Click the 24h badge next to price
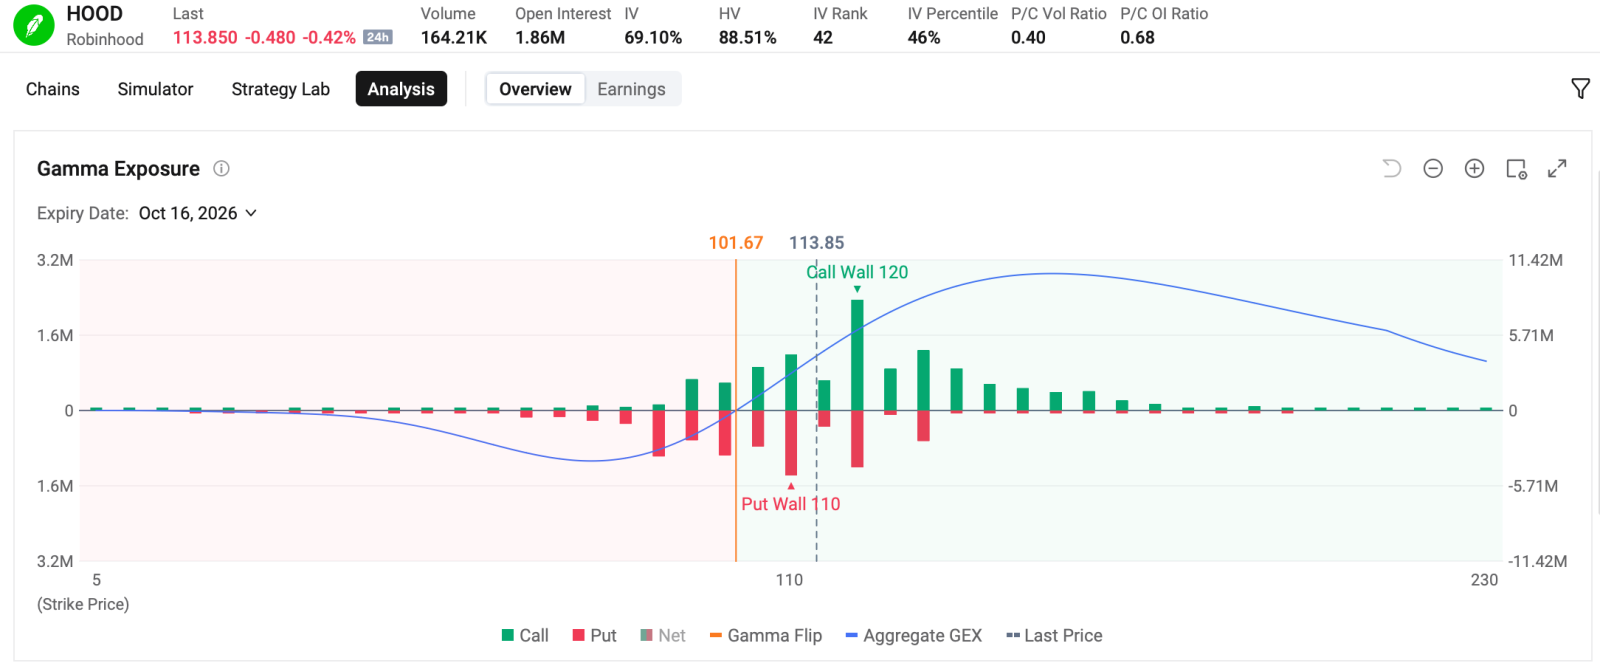 (378, 37)
